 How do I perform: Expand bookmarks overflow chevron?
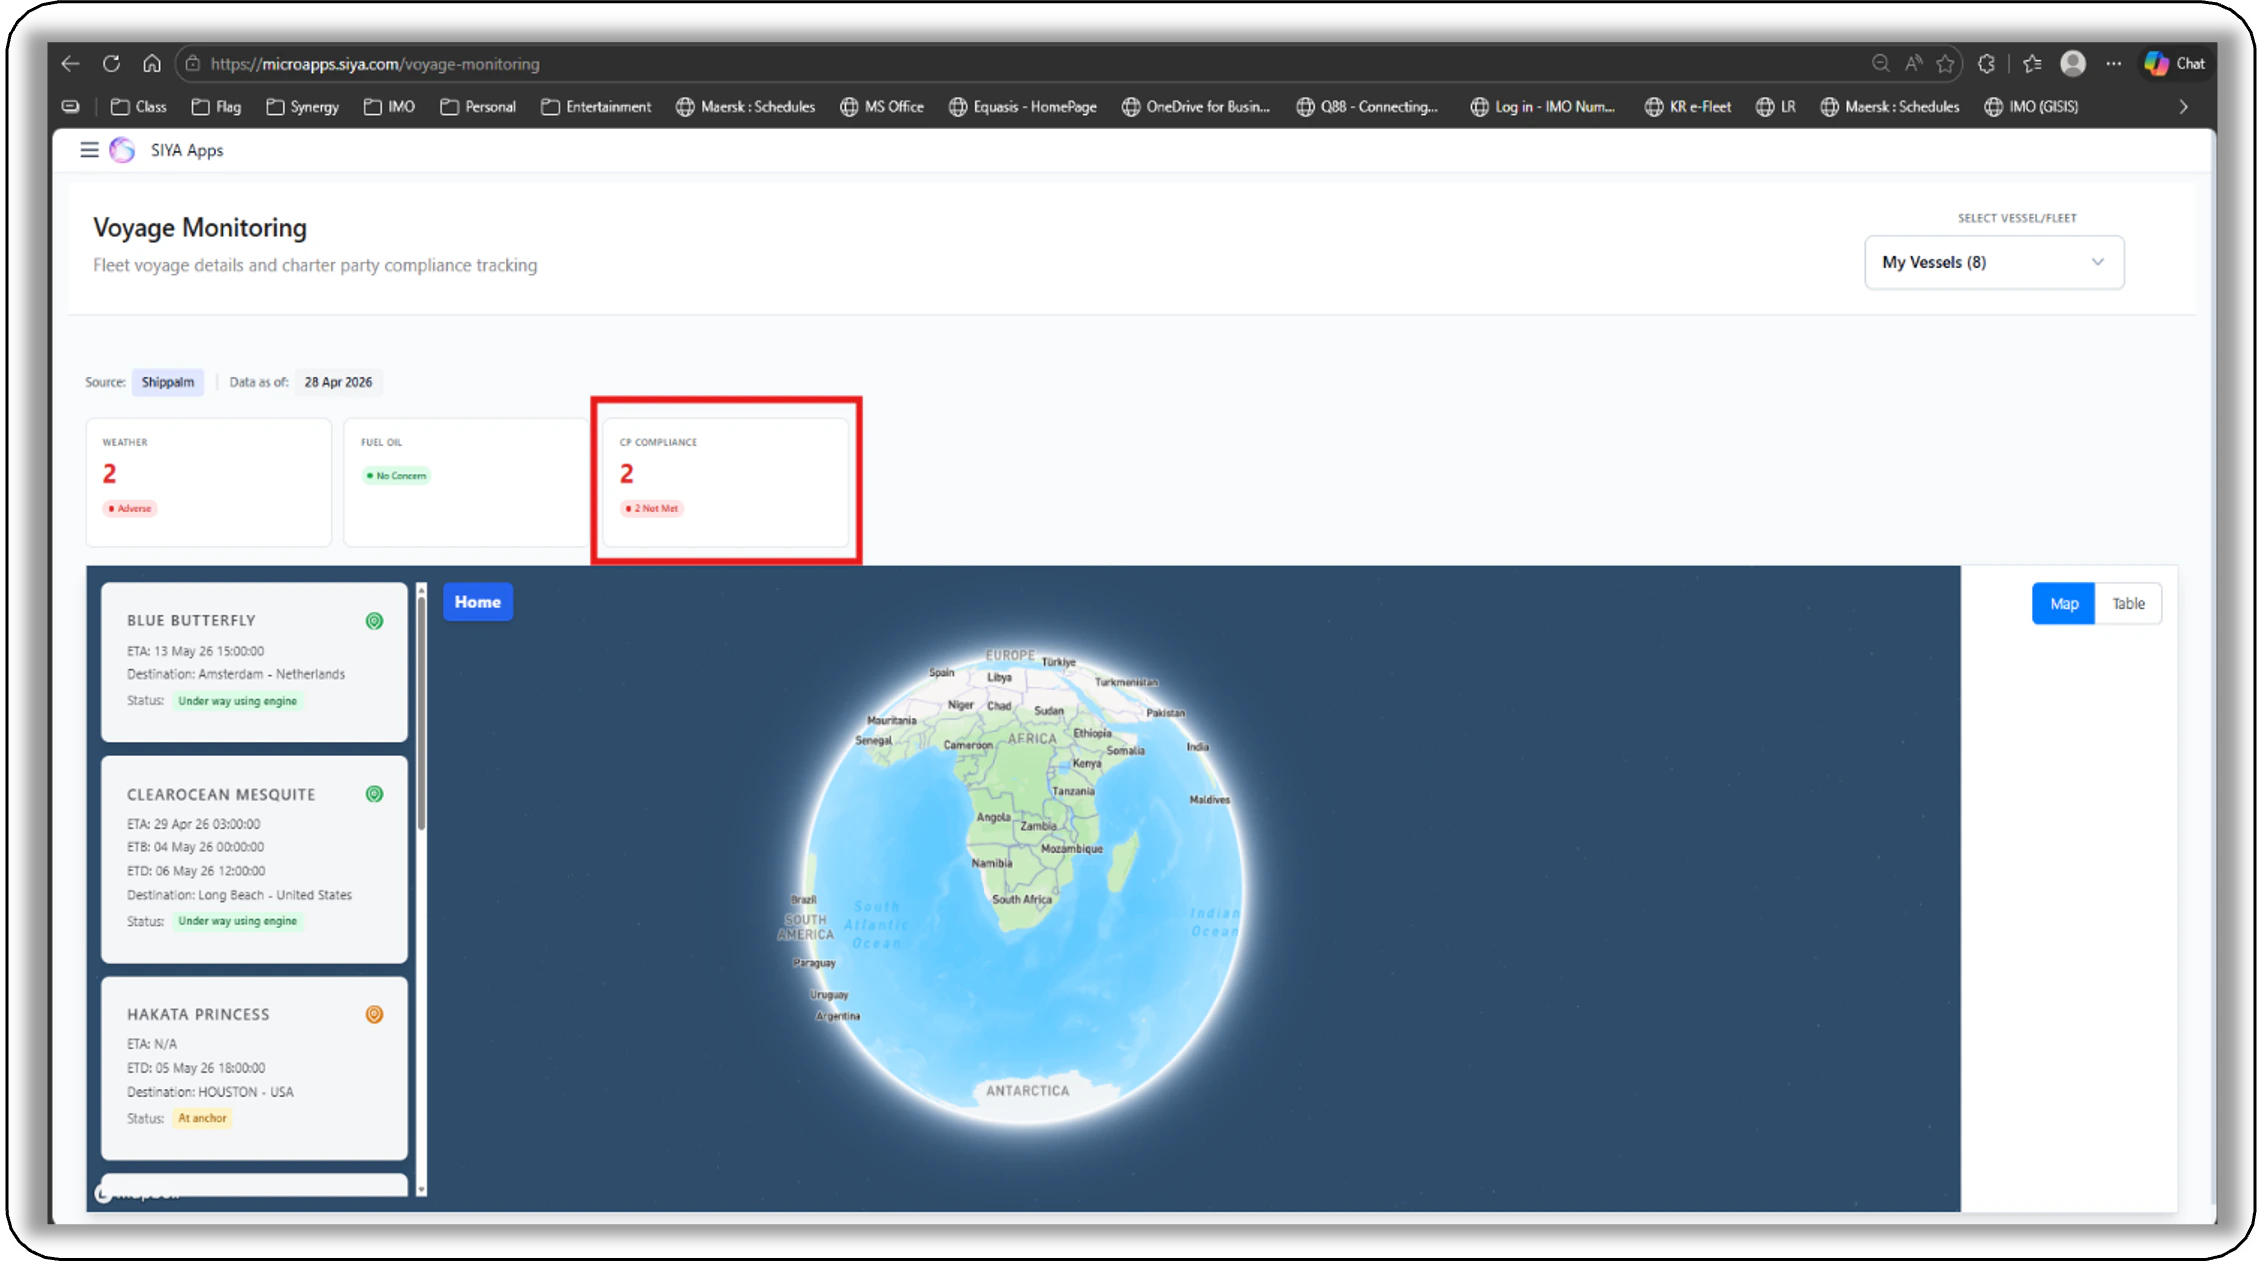[x=2184, y=107]
